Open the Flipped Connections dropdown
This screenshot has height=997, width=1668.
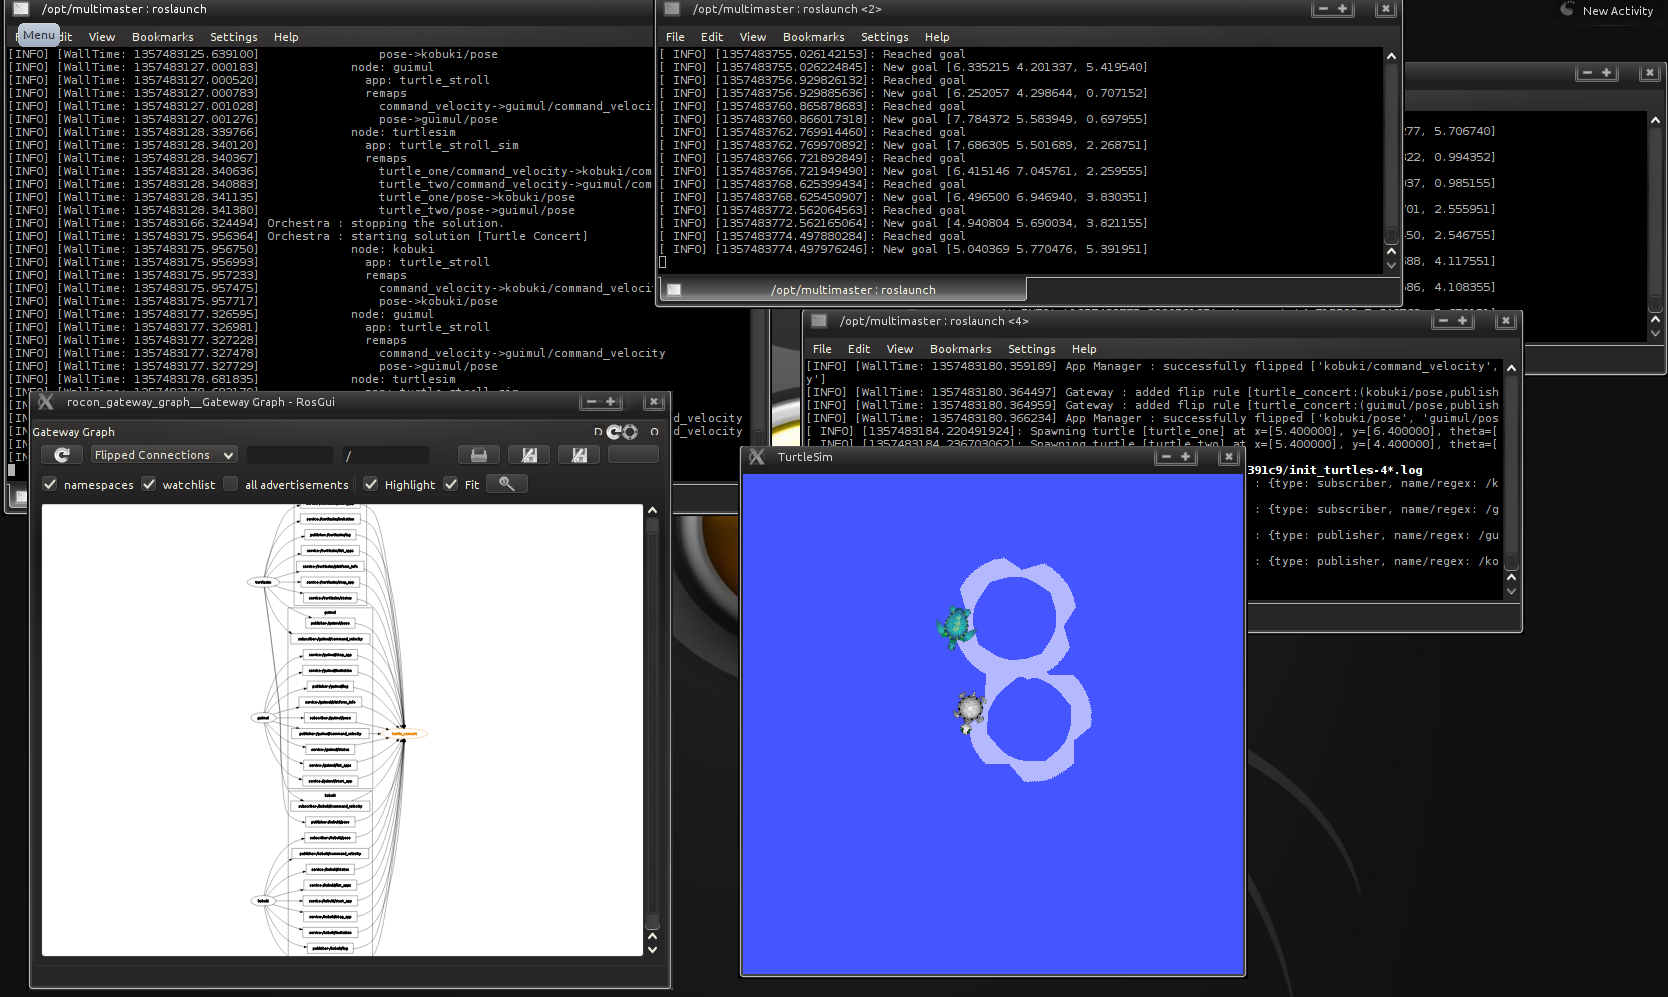164,455
